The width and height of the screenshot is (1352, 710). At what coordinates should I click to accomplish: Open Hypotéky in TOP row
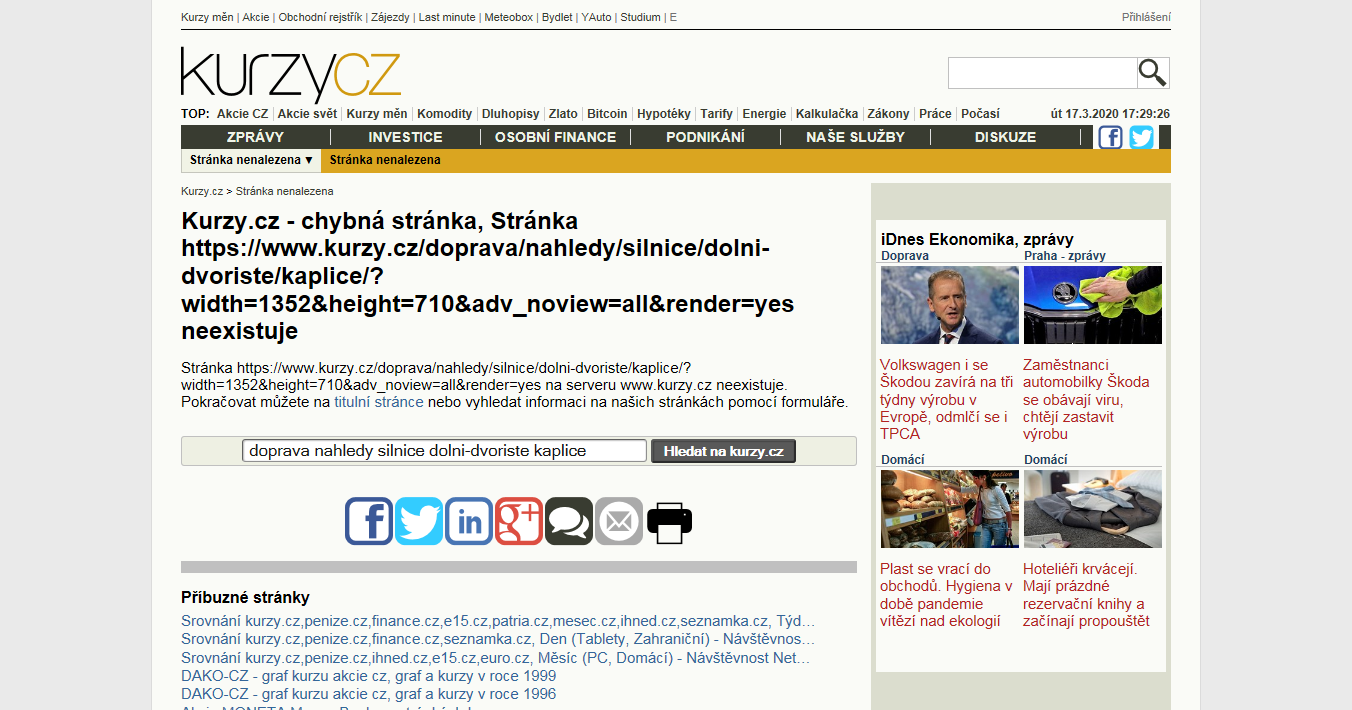tap(664, 114)
